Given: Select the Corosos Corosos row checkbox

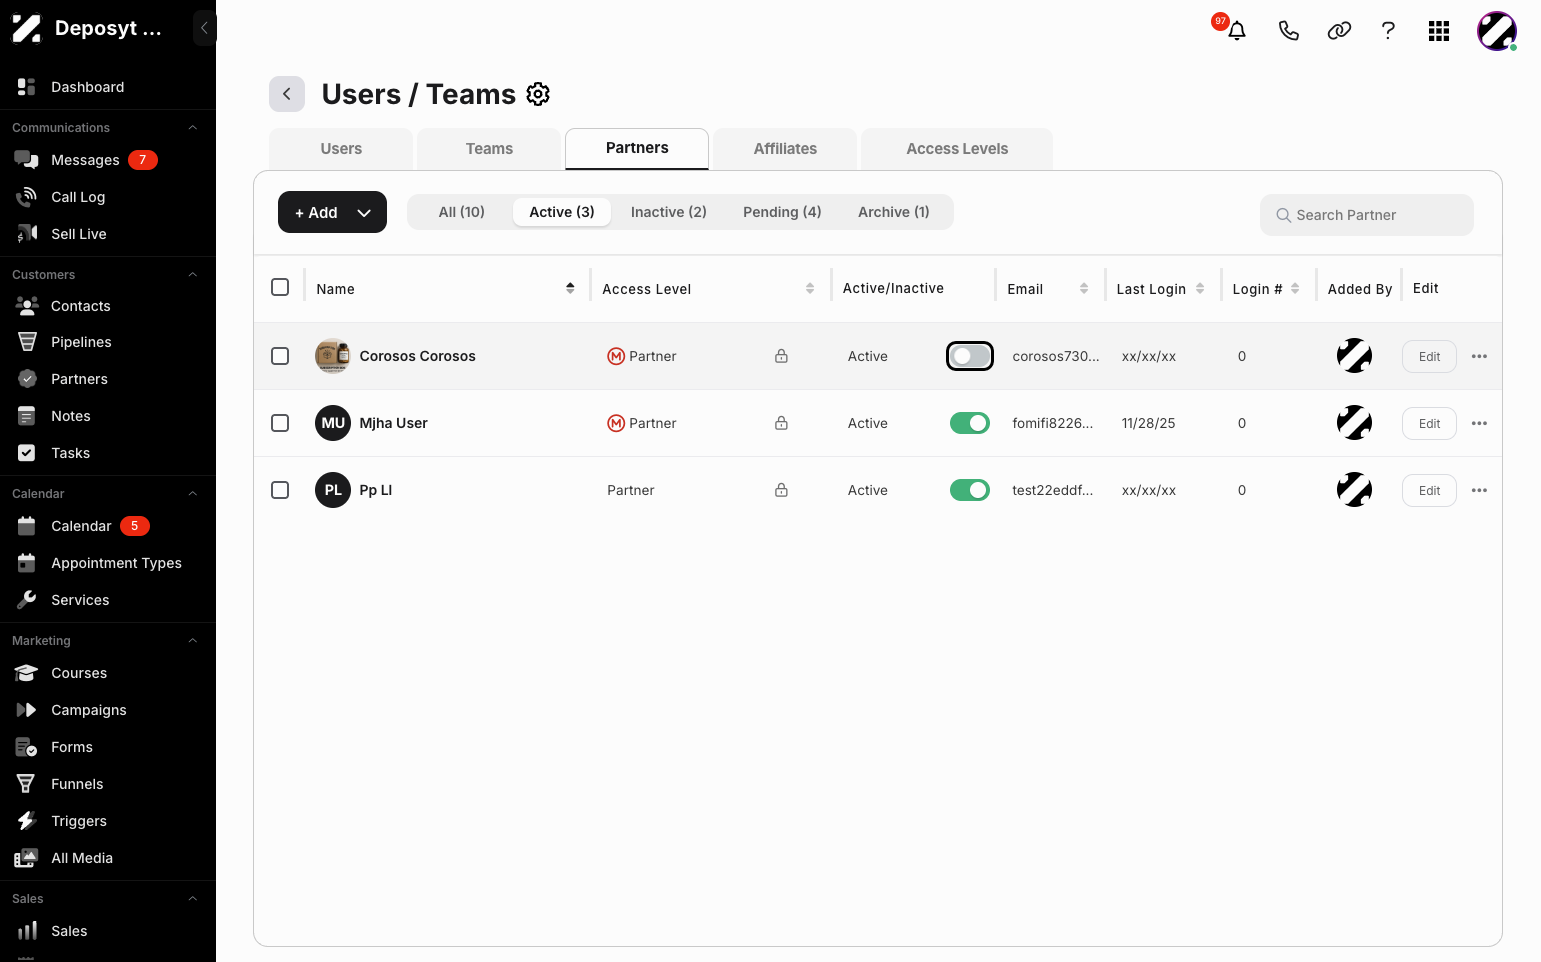Looking at the screenshot, I should coord(280,356).
